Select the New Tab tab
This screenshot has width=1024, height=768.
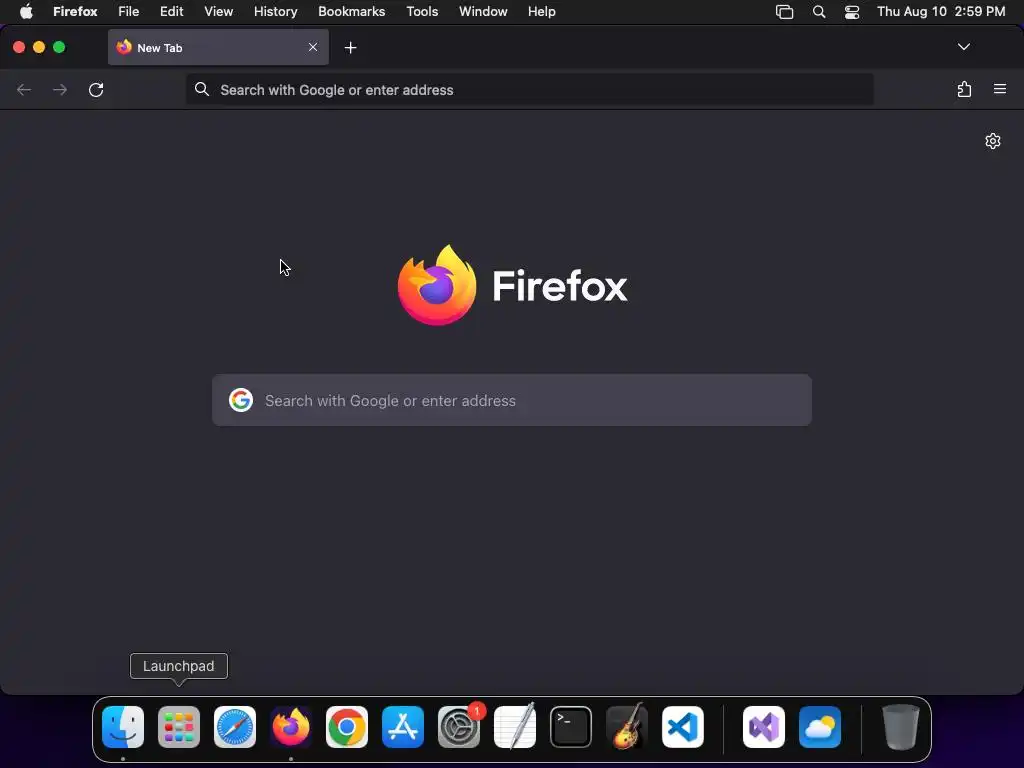coord(218,47)
